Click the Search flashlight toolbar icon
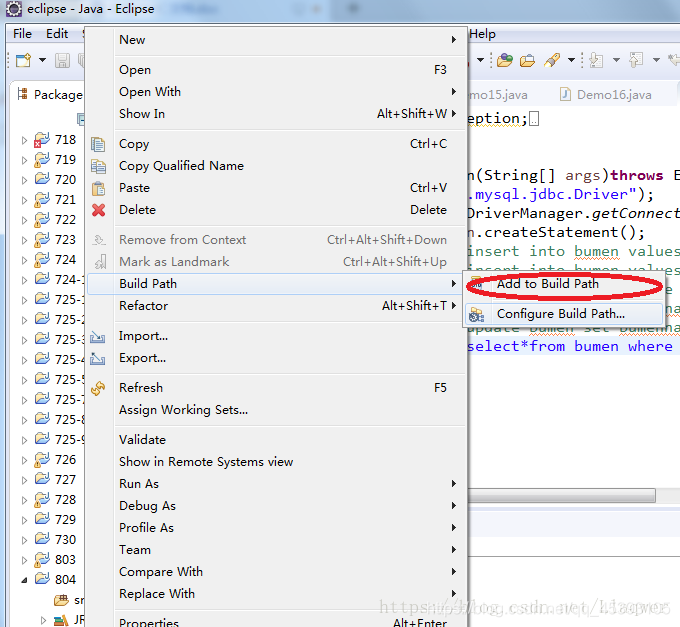Image resolution: width=680 pixels, height=627 pixels. pyautogui.click(x=552, y=60)
